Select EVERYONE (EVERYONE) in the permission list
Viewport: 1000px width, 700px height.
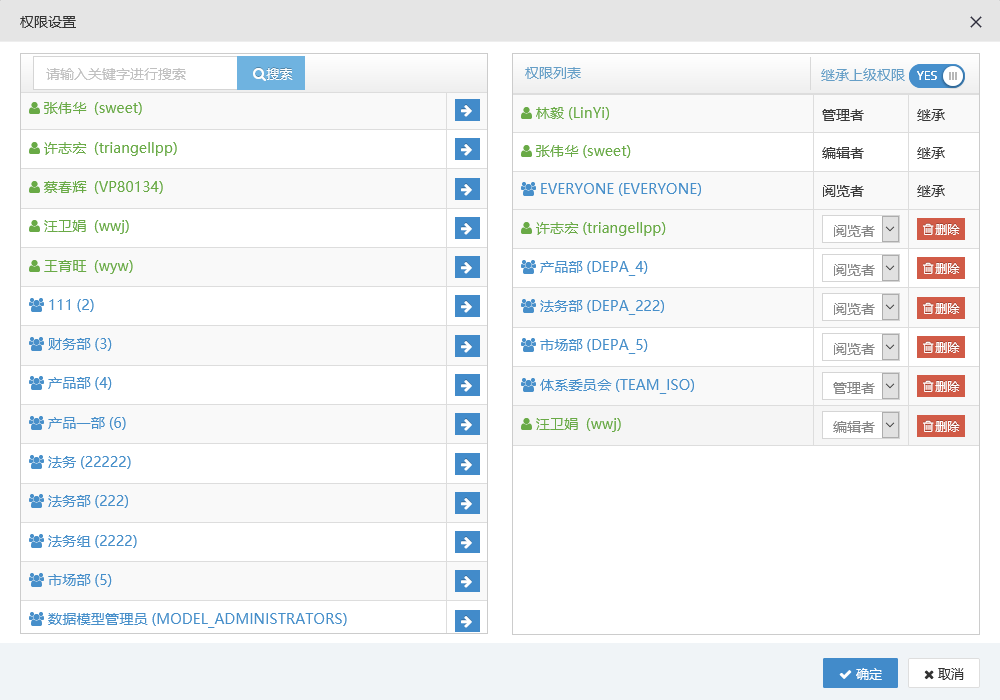620,189
